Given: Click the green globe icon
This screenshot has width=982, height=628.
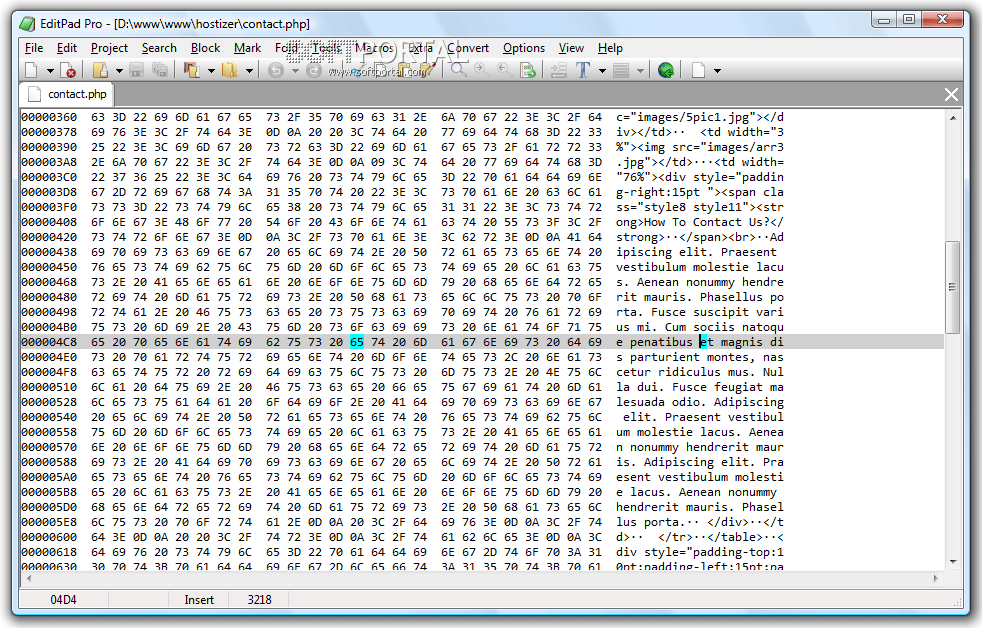Looking at the screenshot, I should coord(666,70).
